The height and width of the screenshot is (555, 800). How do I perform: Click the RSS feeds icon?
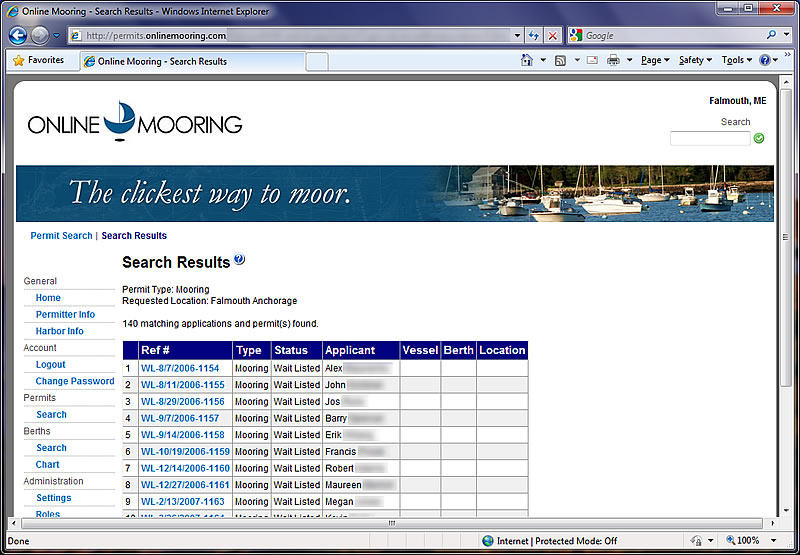pos(560,61)
